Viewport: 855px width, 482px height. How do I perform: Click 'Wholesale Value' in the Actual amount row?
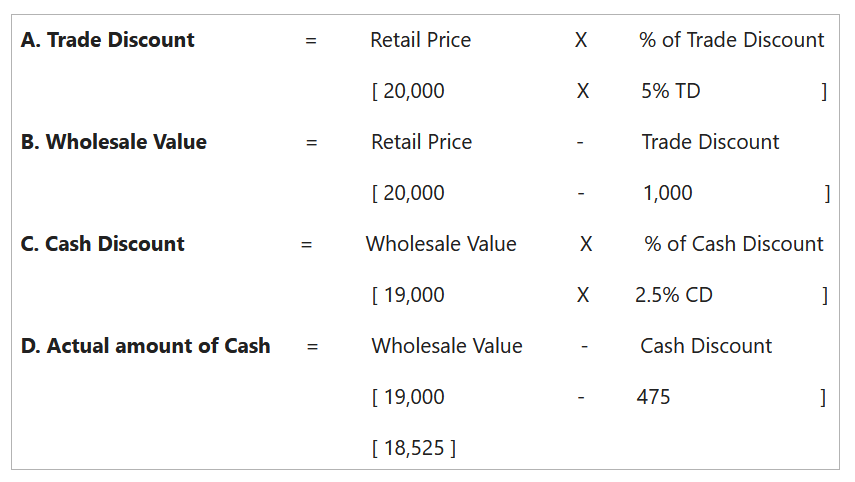pos(447,346)
